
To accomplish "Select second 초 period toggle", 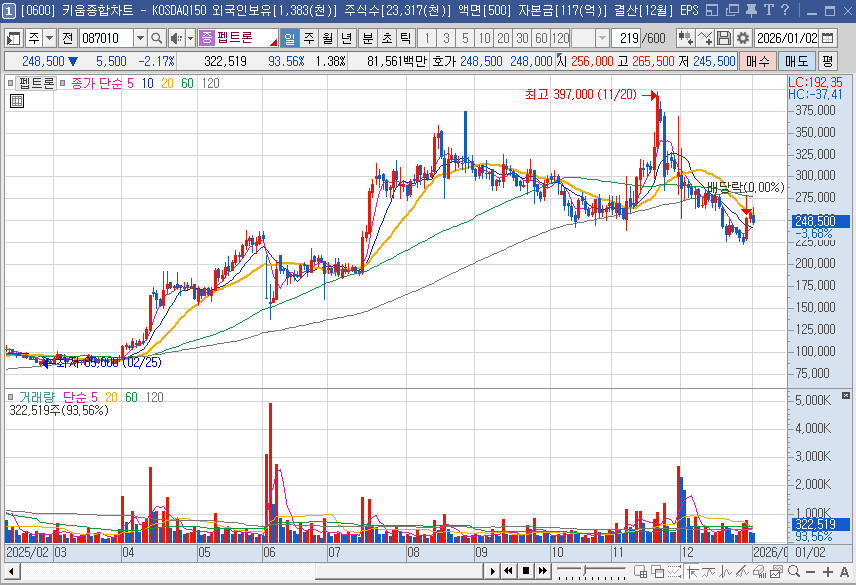I will [387, 38].
